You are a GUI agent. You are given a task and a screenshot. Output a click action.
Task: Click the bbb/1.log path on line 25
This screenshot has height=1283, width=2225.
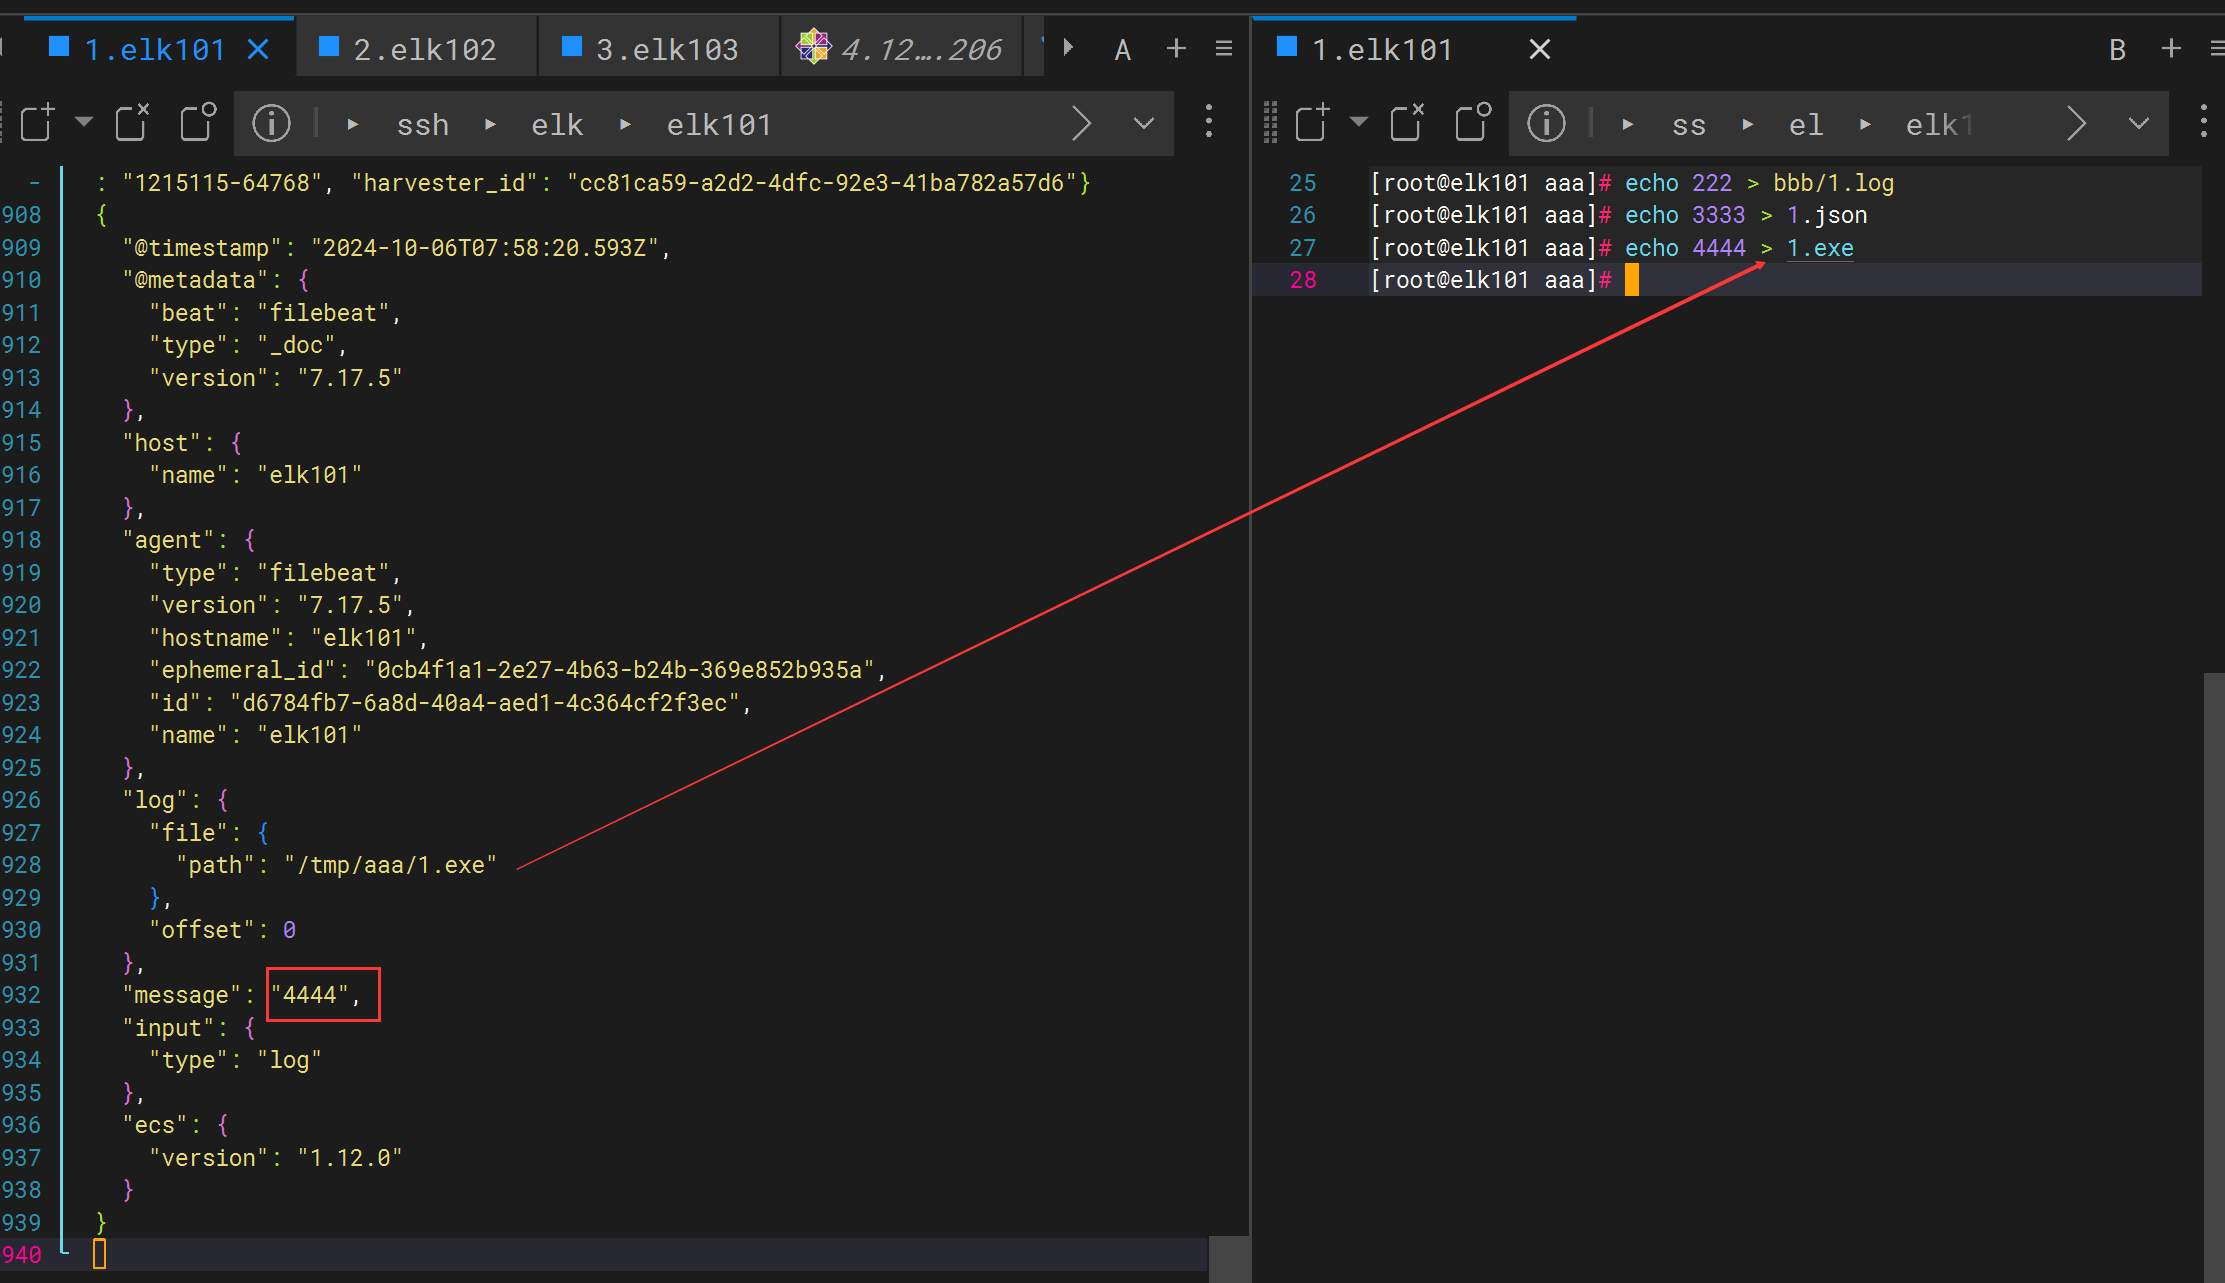pos(1833,183)
